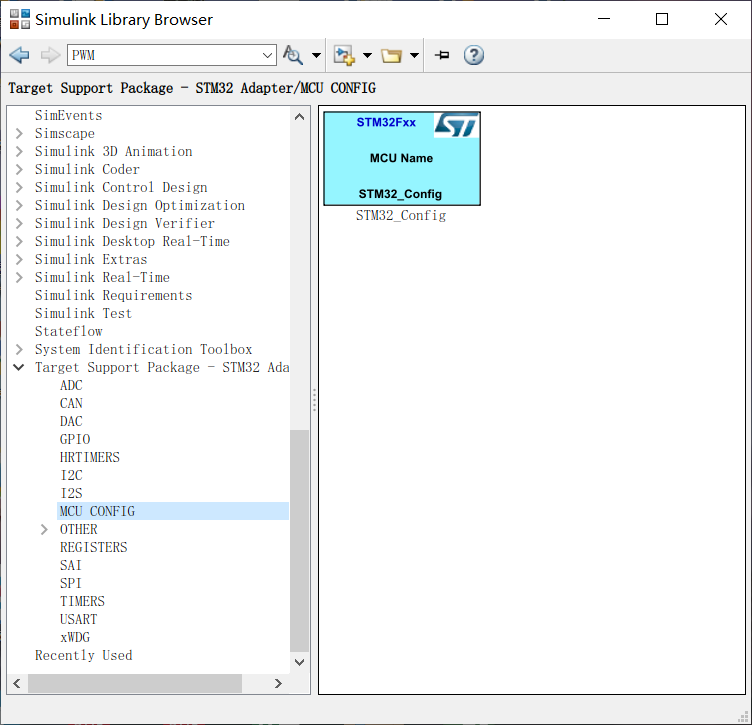Screen dimensions: 752x725
Task: Run the block search magnifier icon
Action: 293,55
